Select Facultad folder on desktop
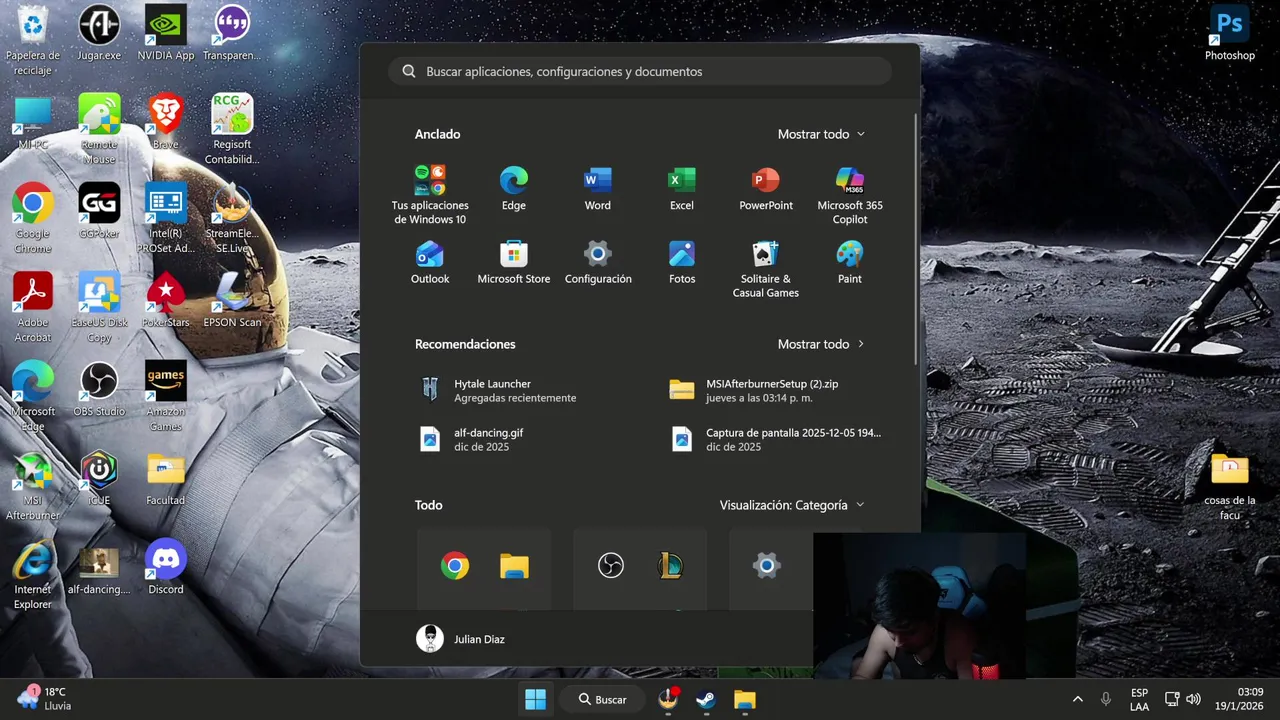Image resolution: width=1280 pixels, height=720 pixels. [x=166, y=479]
